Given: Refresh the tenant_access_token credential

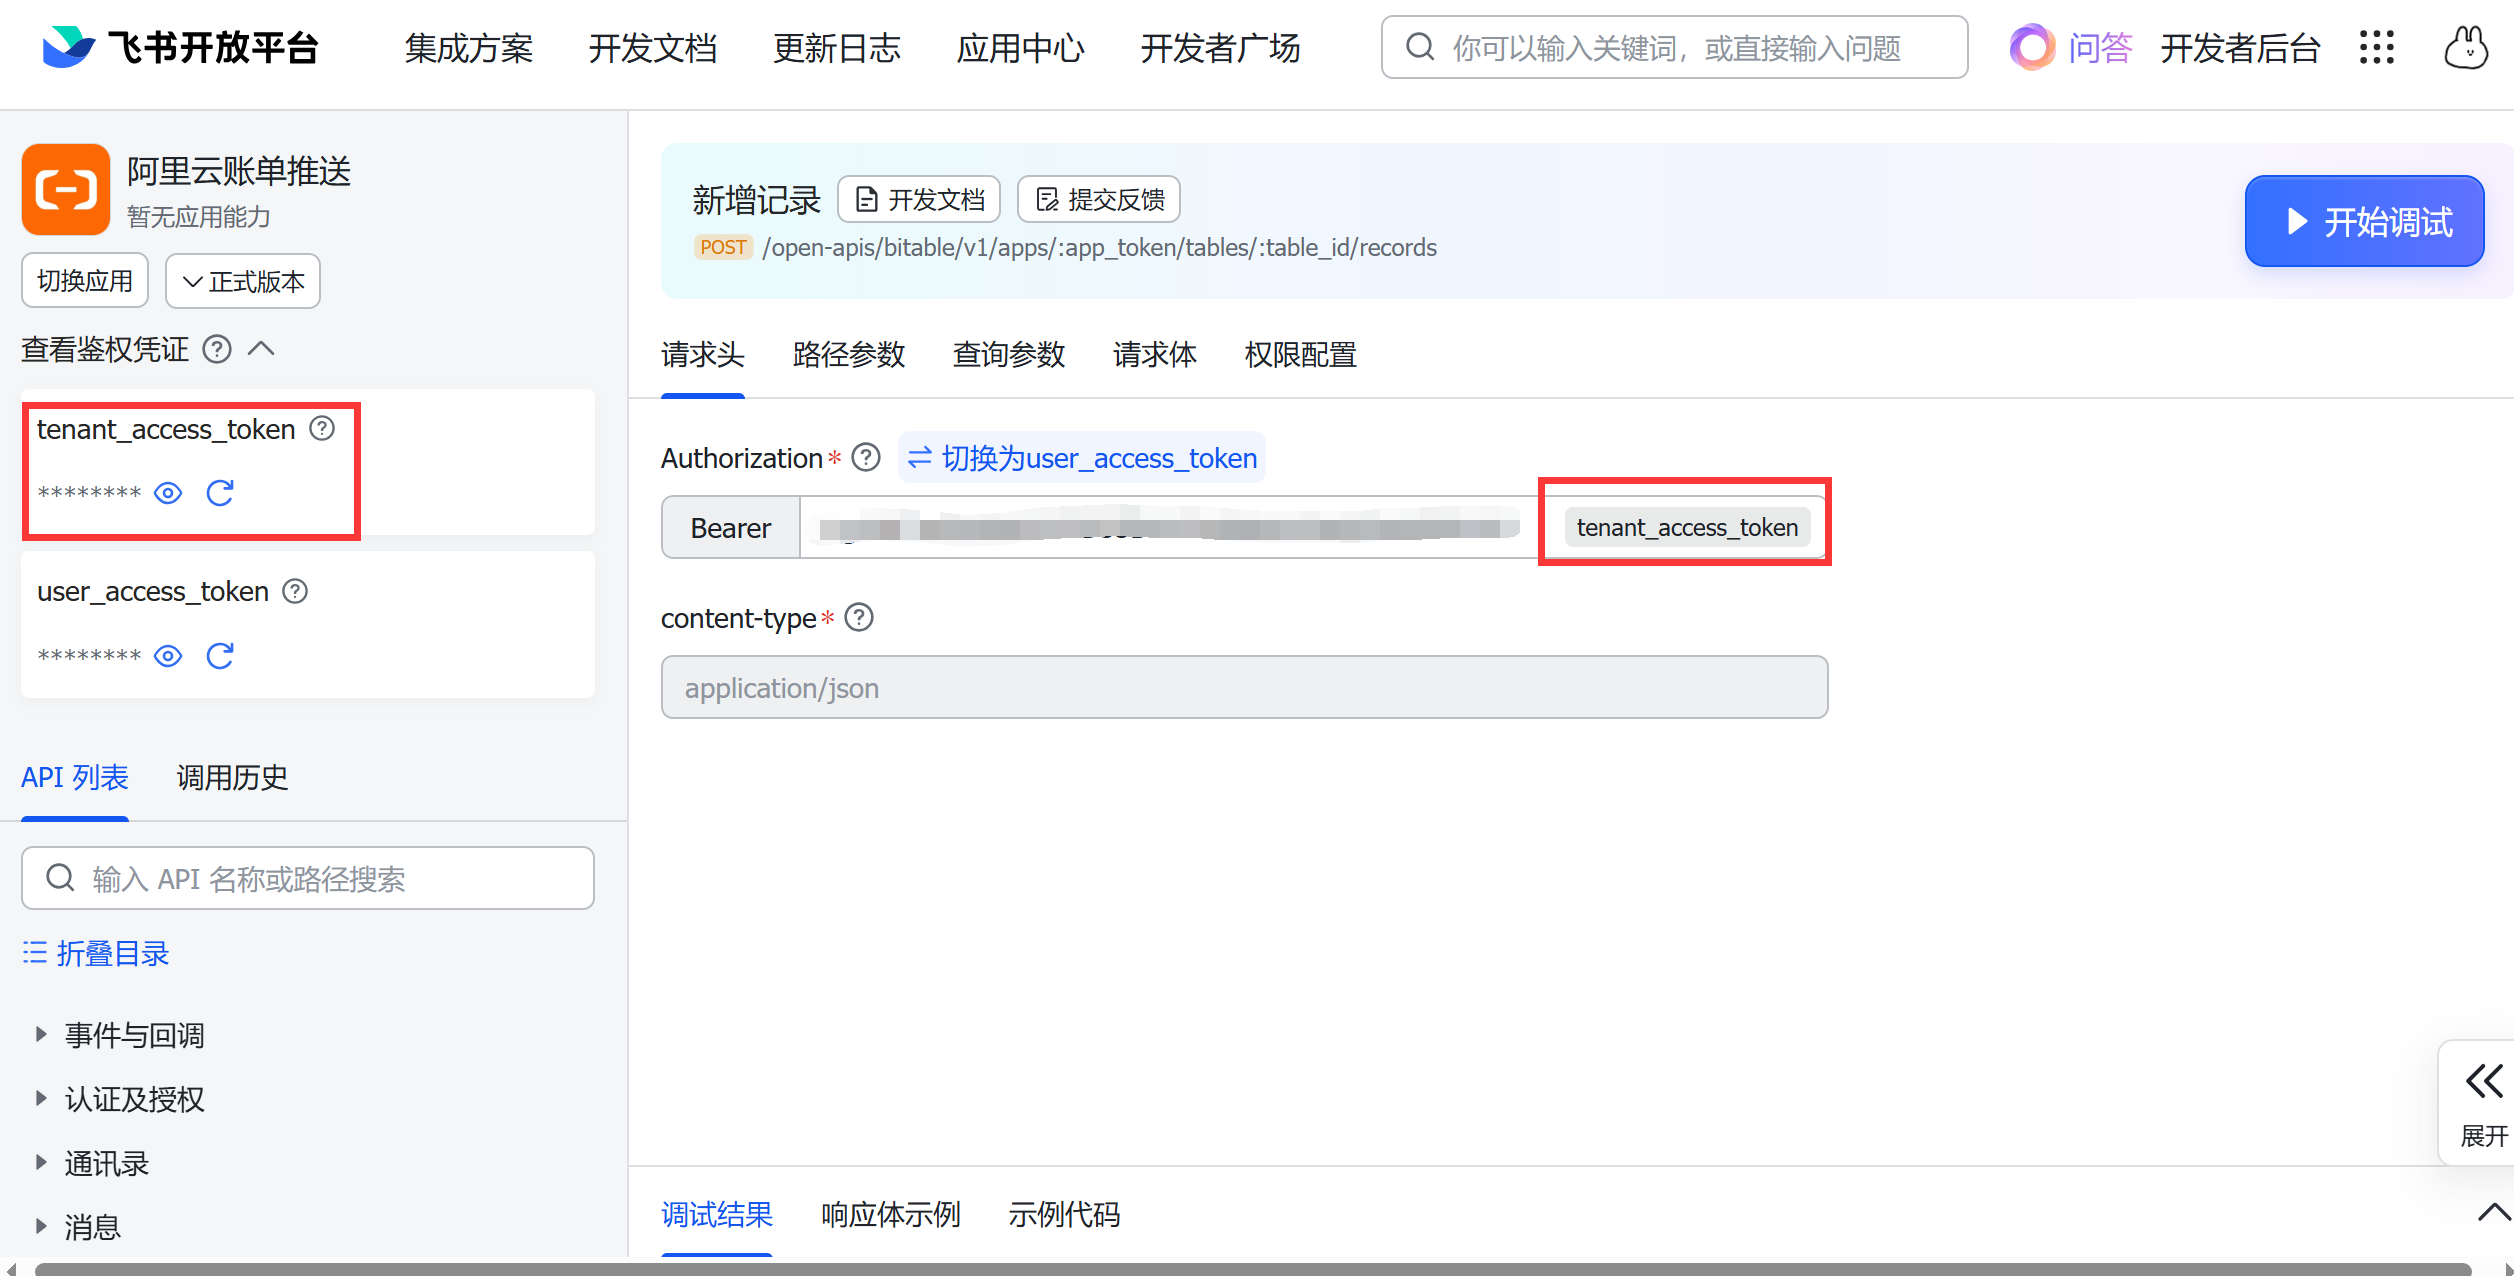Looking at the screenshot, I should [x=220, y=493].
